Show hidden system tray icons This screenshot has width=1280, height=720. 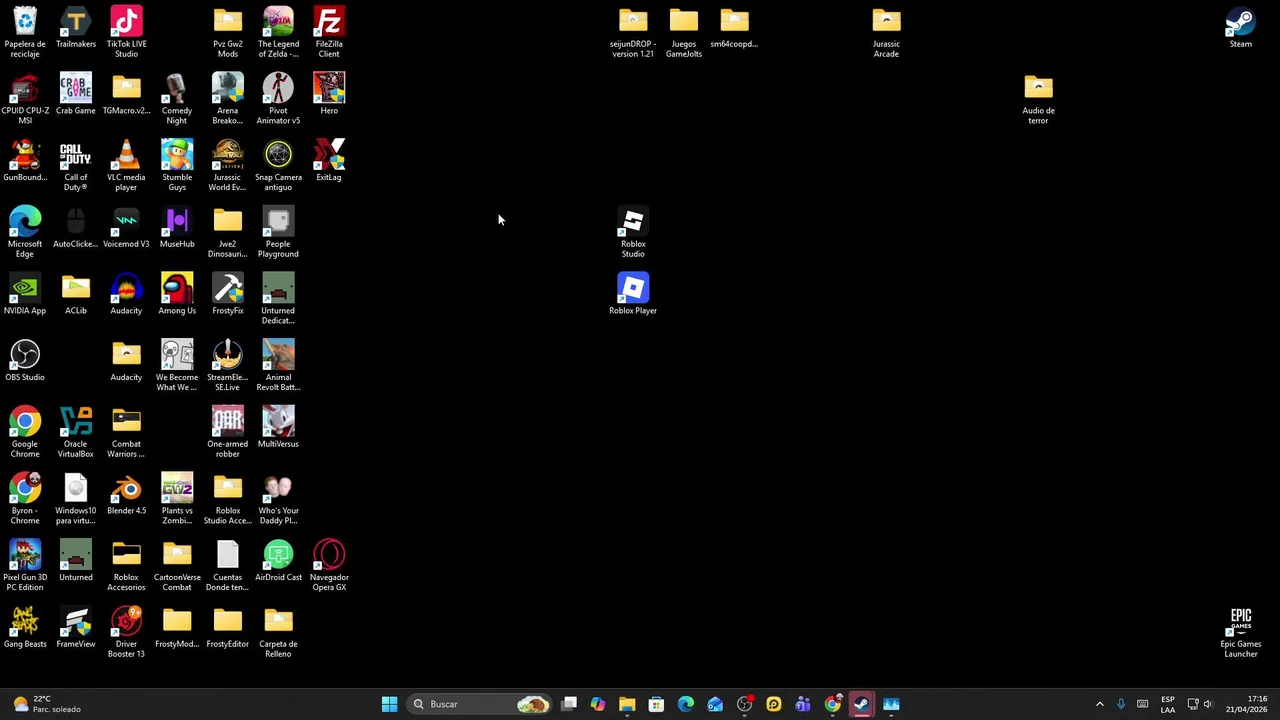pos(1100,704)
